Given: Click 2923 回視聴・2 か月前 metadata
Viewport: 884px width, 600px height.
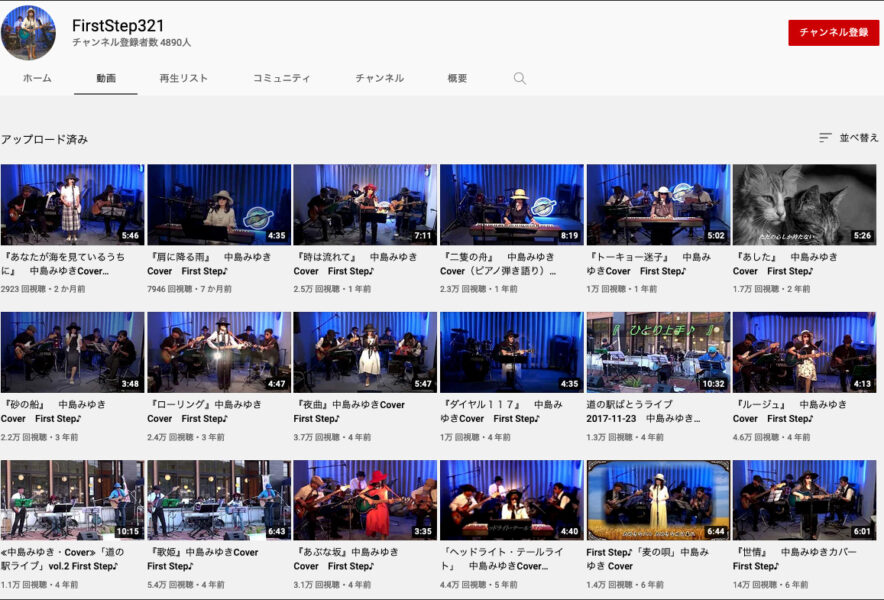Looking at the screenshot, I should click(x=43, y=289).
